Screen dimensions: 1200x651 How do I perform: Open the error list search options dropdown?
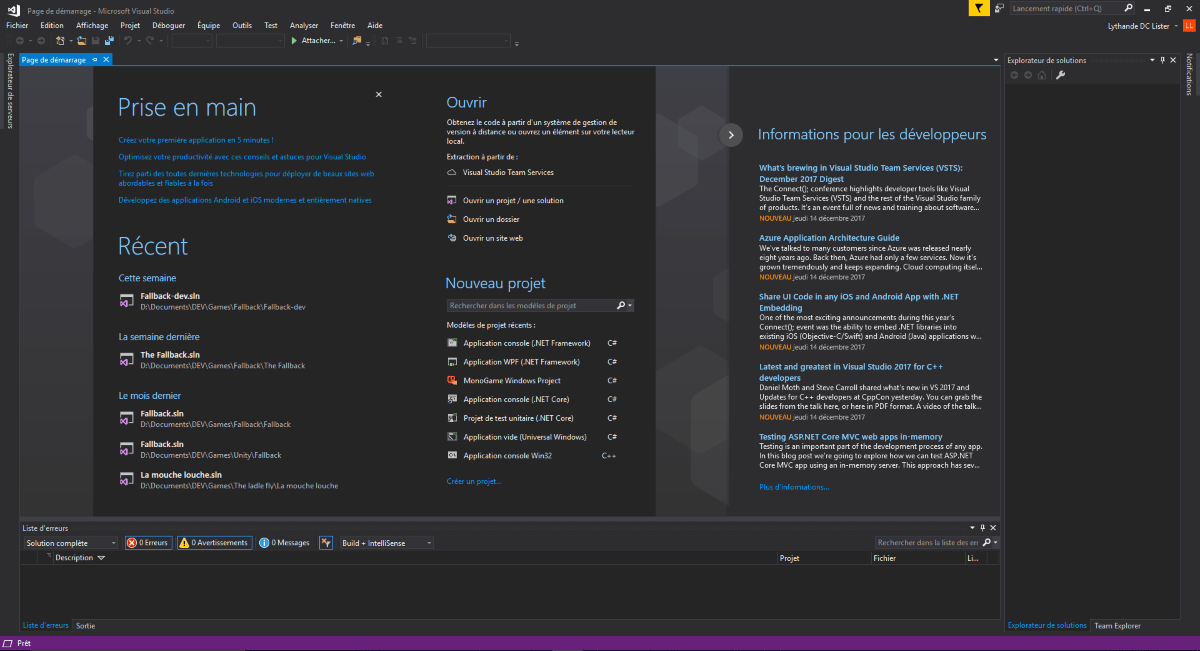[x=996, y=543]
